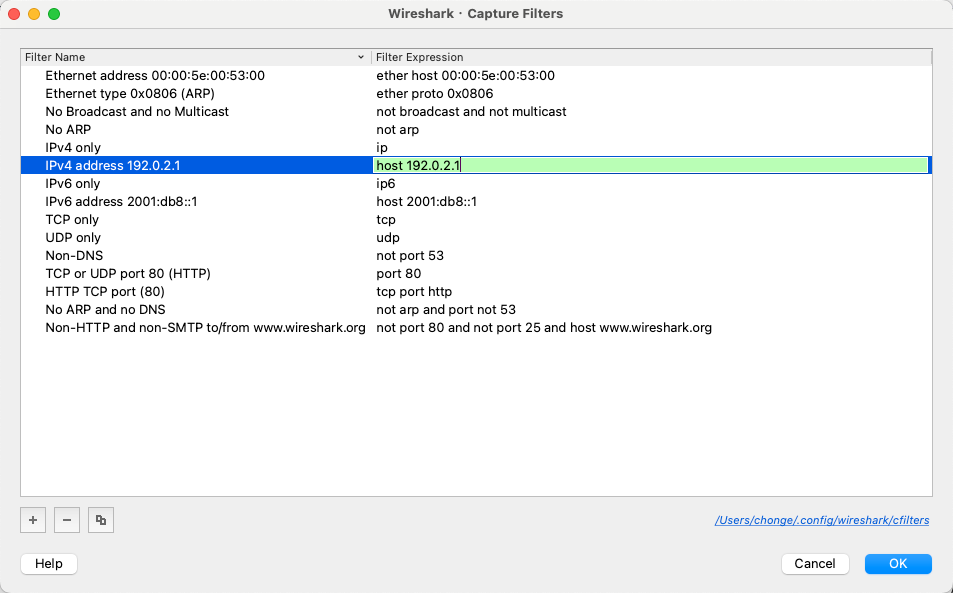Click the plus icon to add filter
The image size is (953, 593).
[33, 520]
